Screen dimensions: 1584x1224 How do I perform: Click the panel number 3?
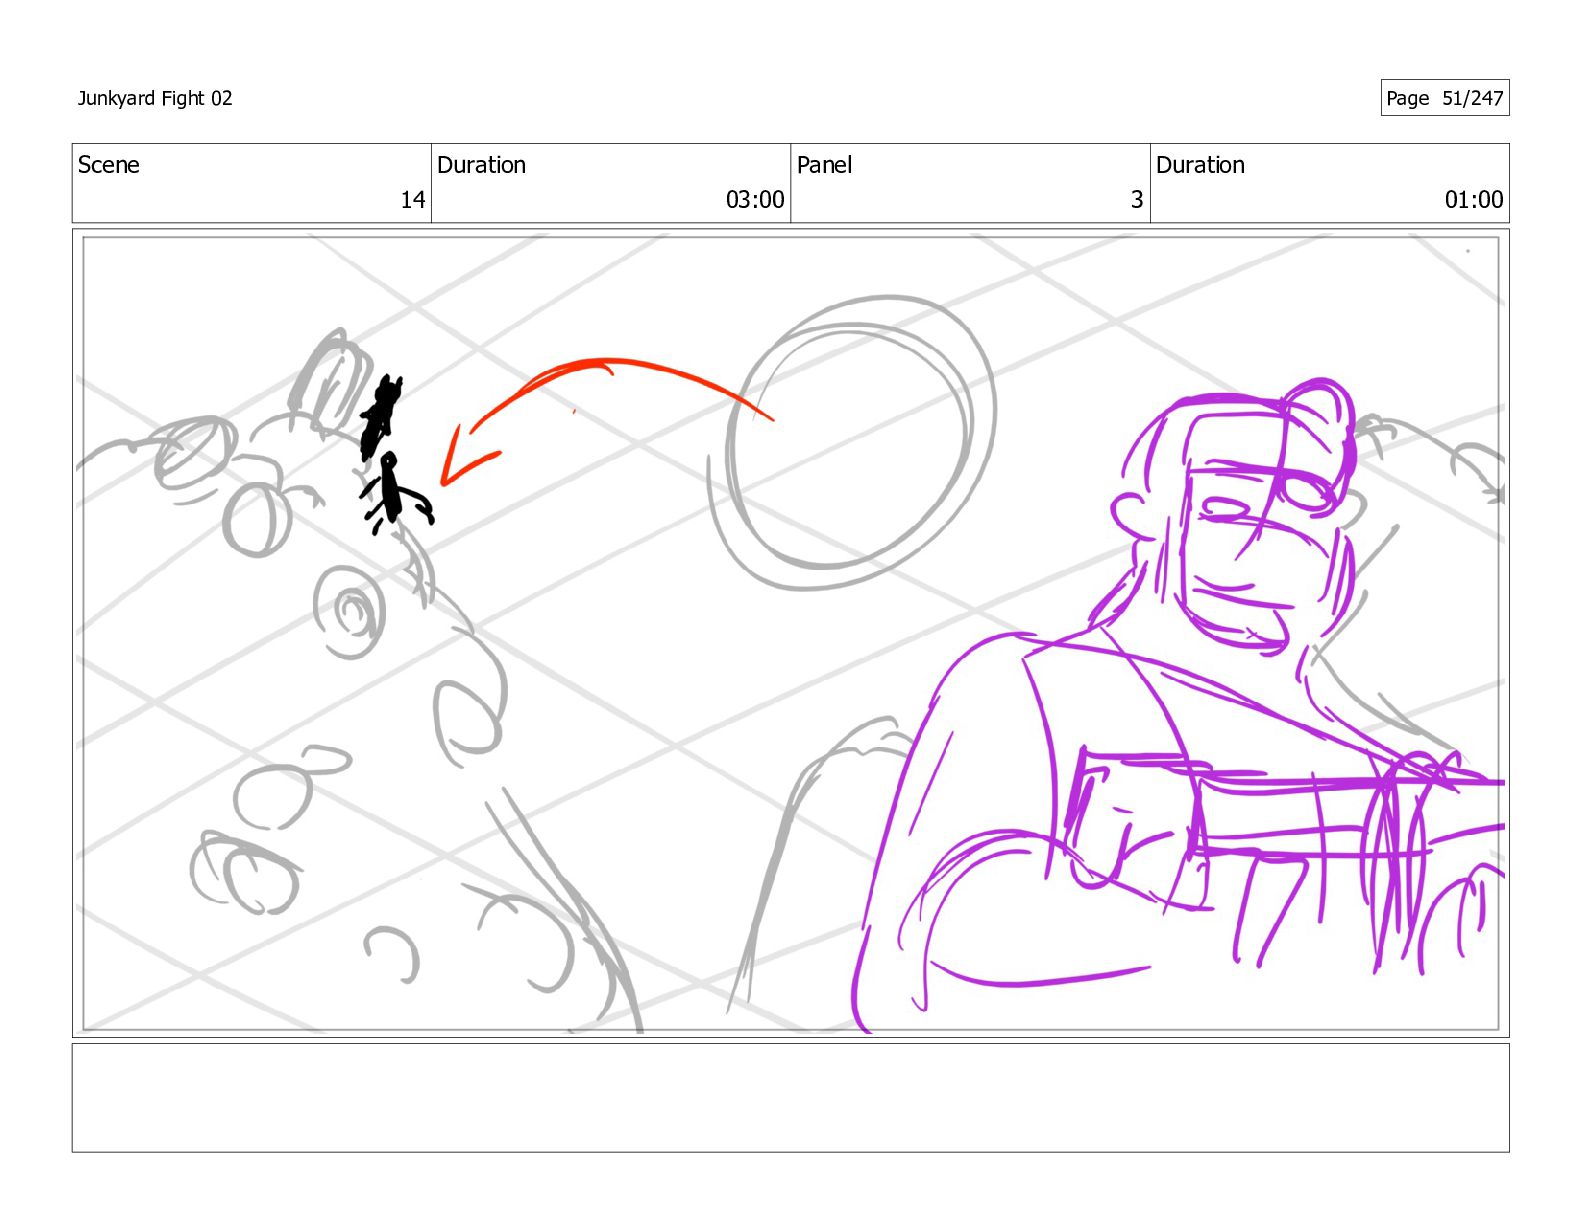pos(1136,200)
